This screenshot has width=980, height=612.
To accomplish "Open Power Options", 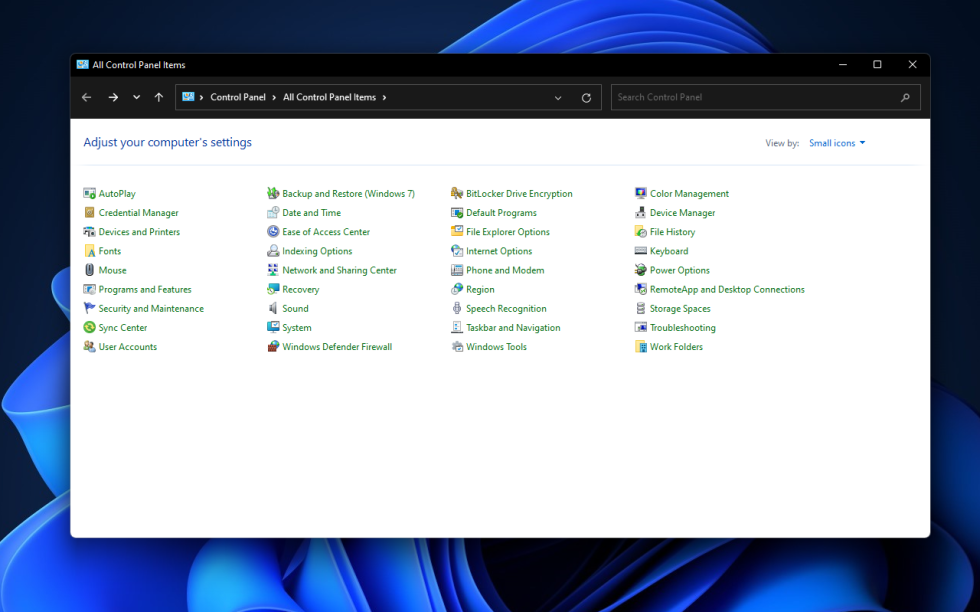I will 680,269.
